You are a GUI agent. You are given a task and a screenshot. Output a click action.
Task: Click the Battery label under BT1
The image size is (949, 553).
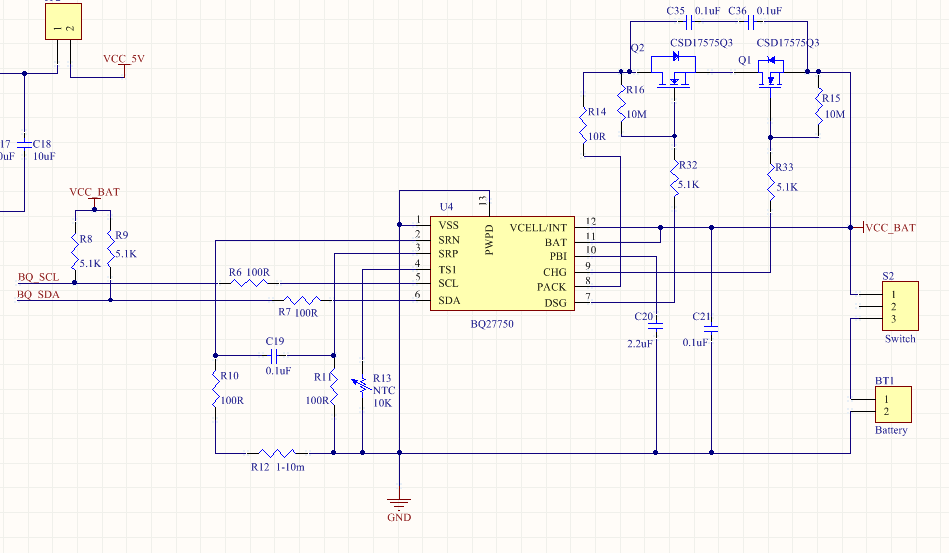pyautogui.click(x=891, y=430)
